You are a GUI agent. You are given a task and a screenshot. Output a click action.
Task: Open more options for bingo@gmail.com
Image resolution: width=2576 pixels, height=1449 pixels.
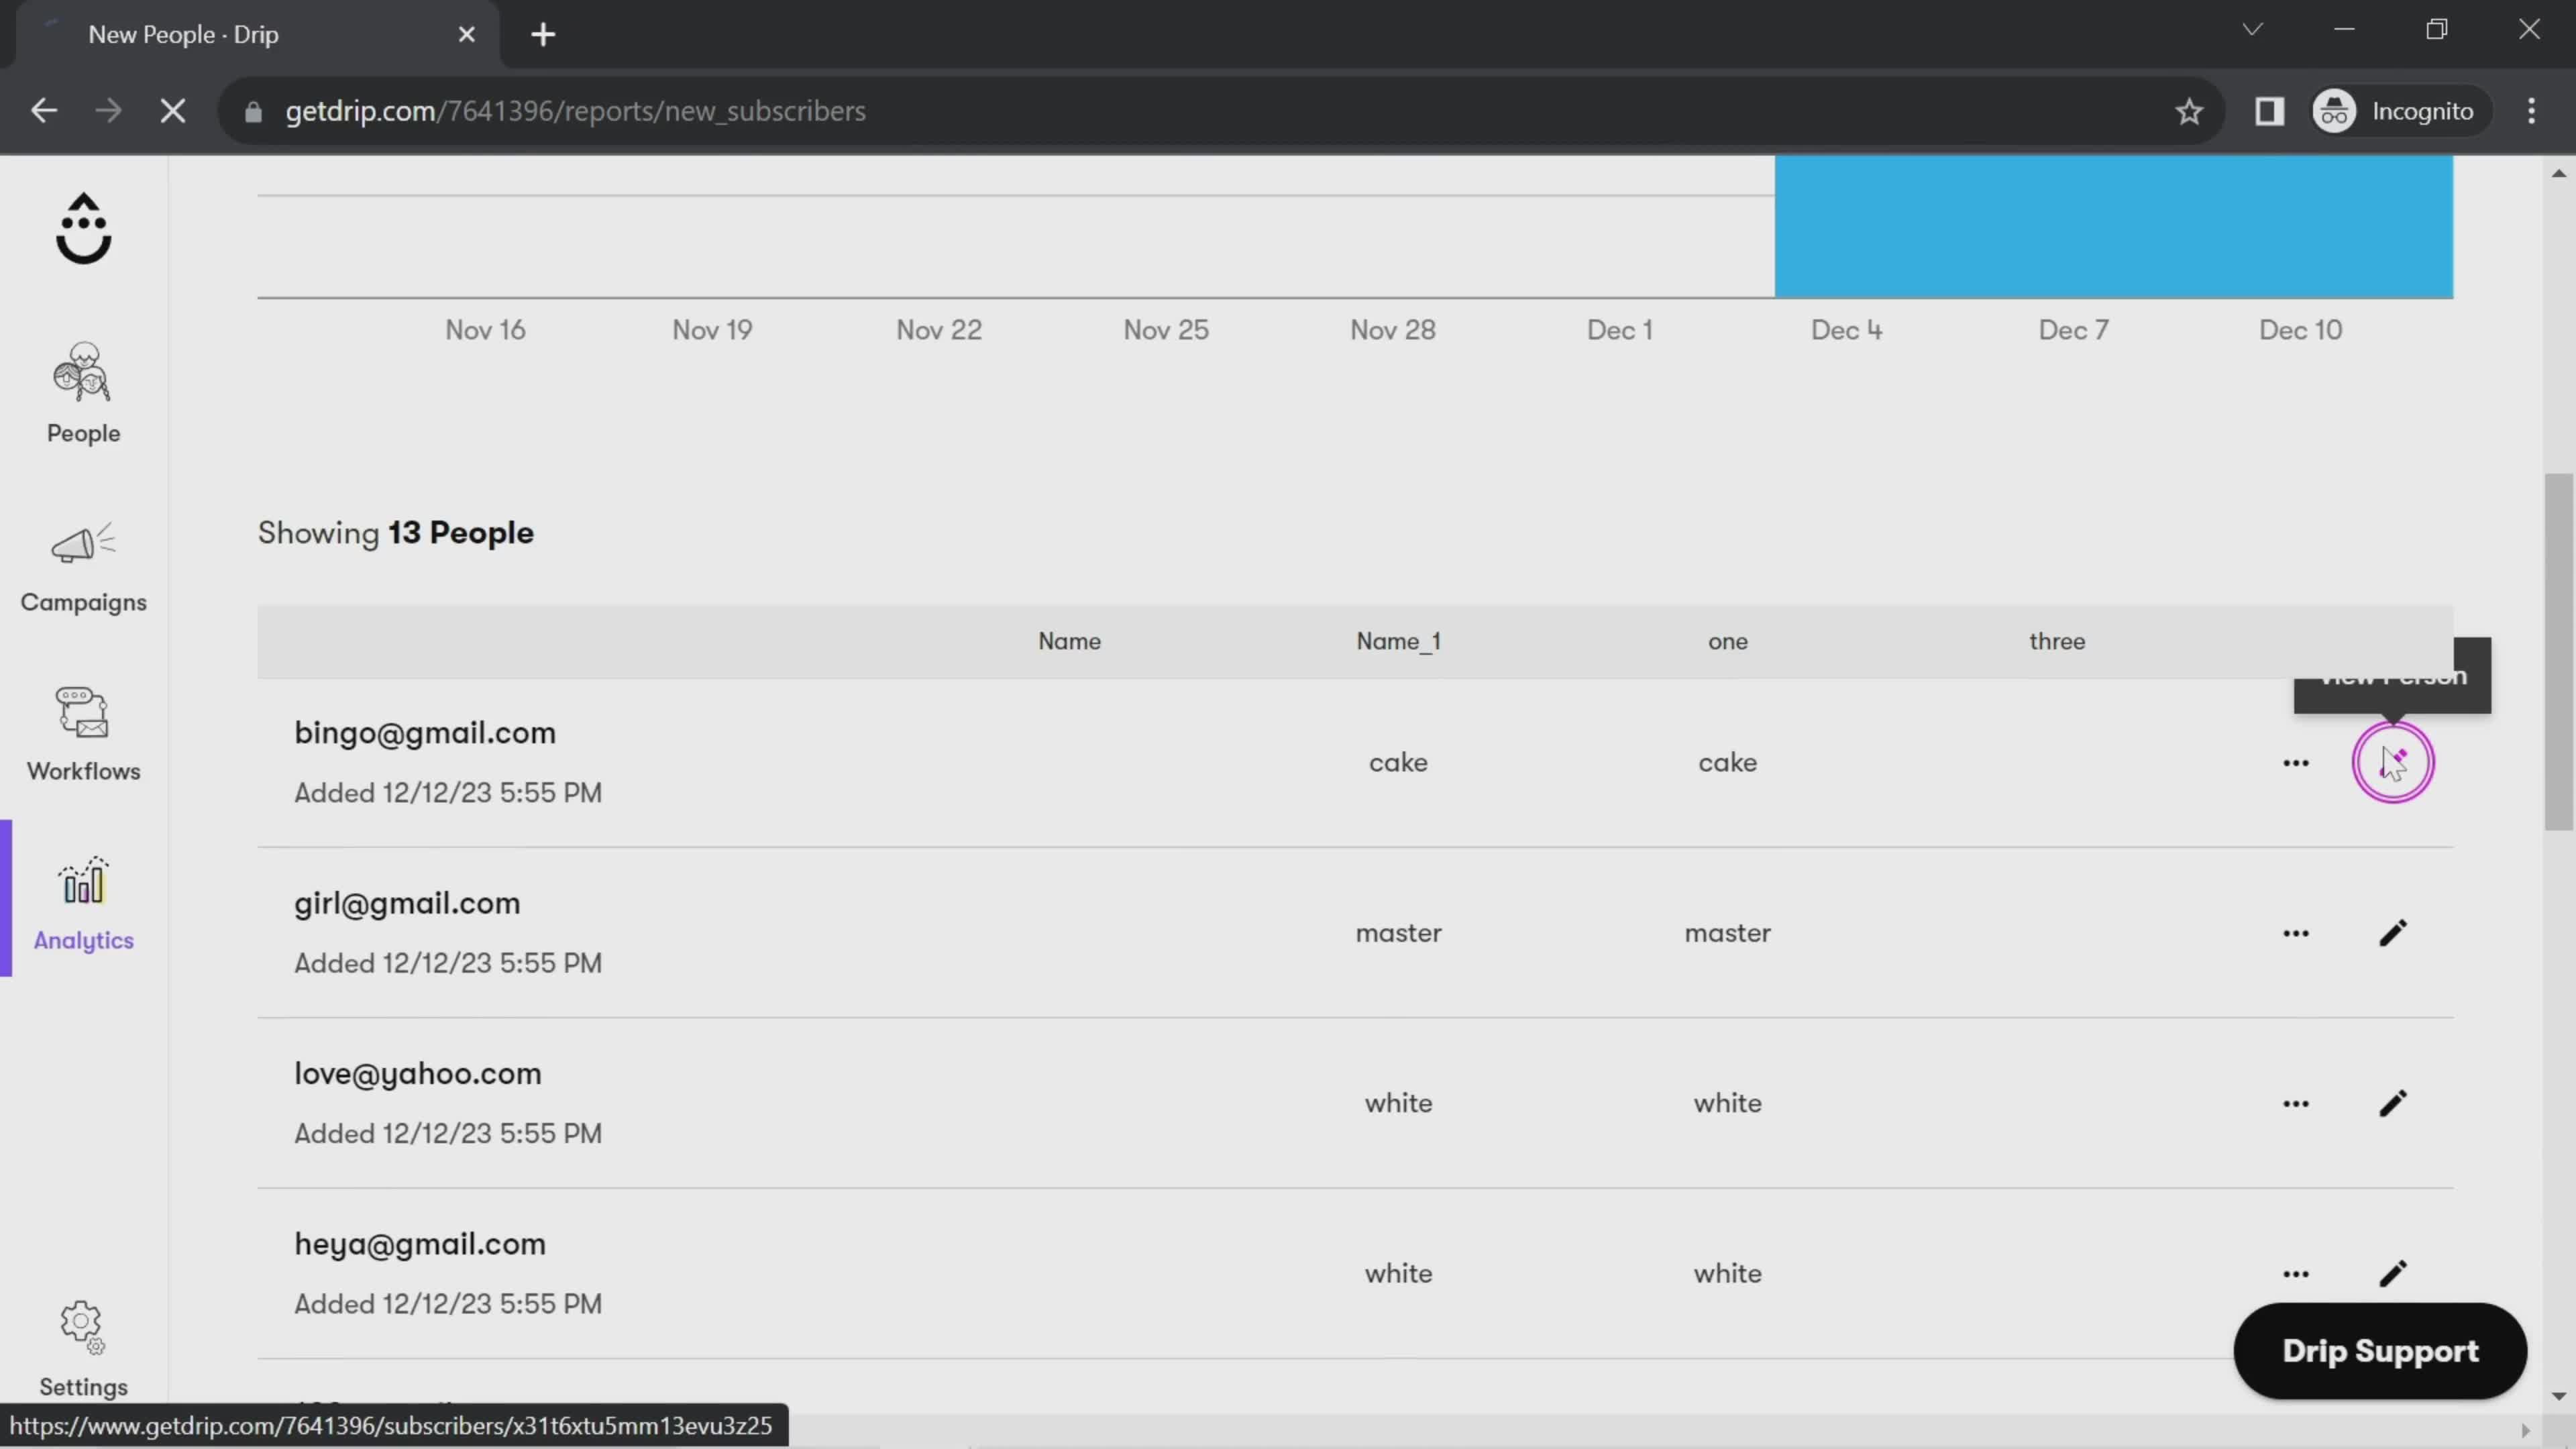point(2296,761)
